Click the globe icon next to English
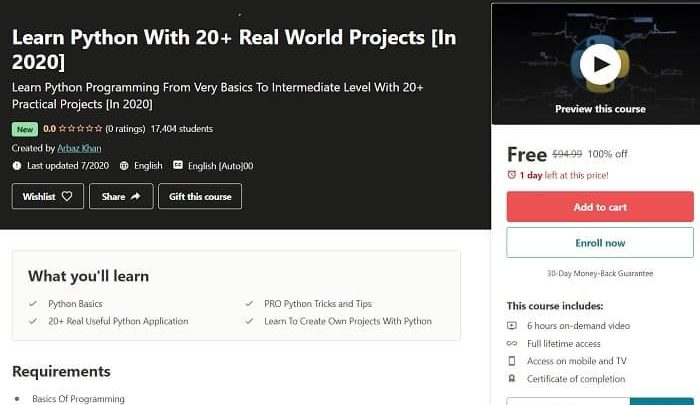Screen dimensions: 700x405 pos(124,166)
